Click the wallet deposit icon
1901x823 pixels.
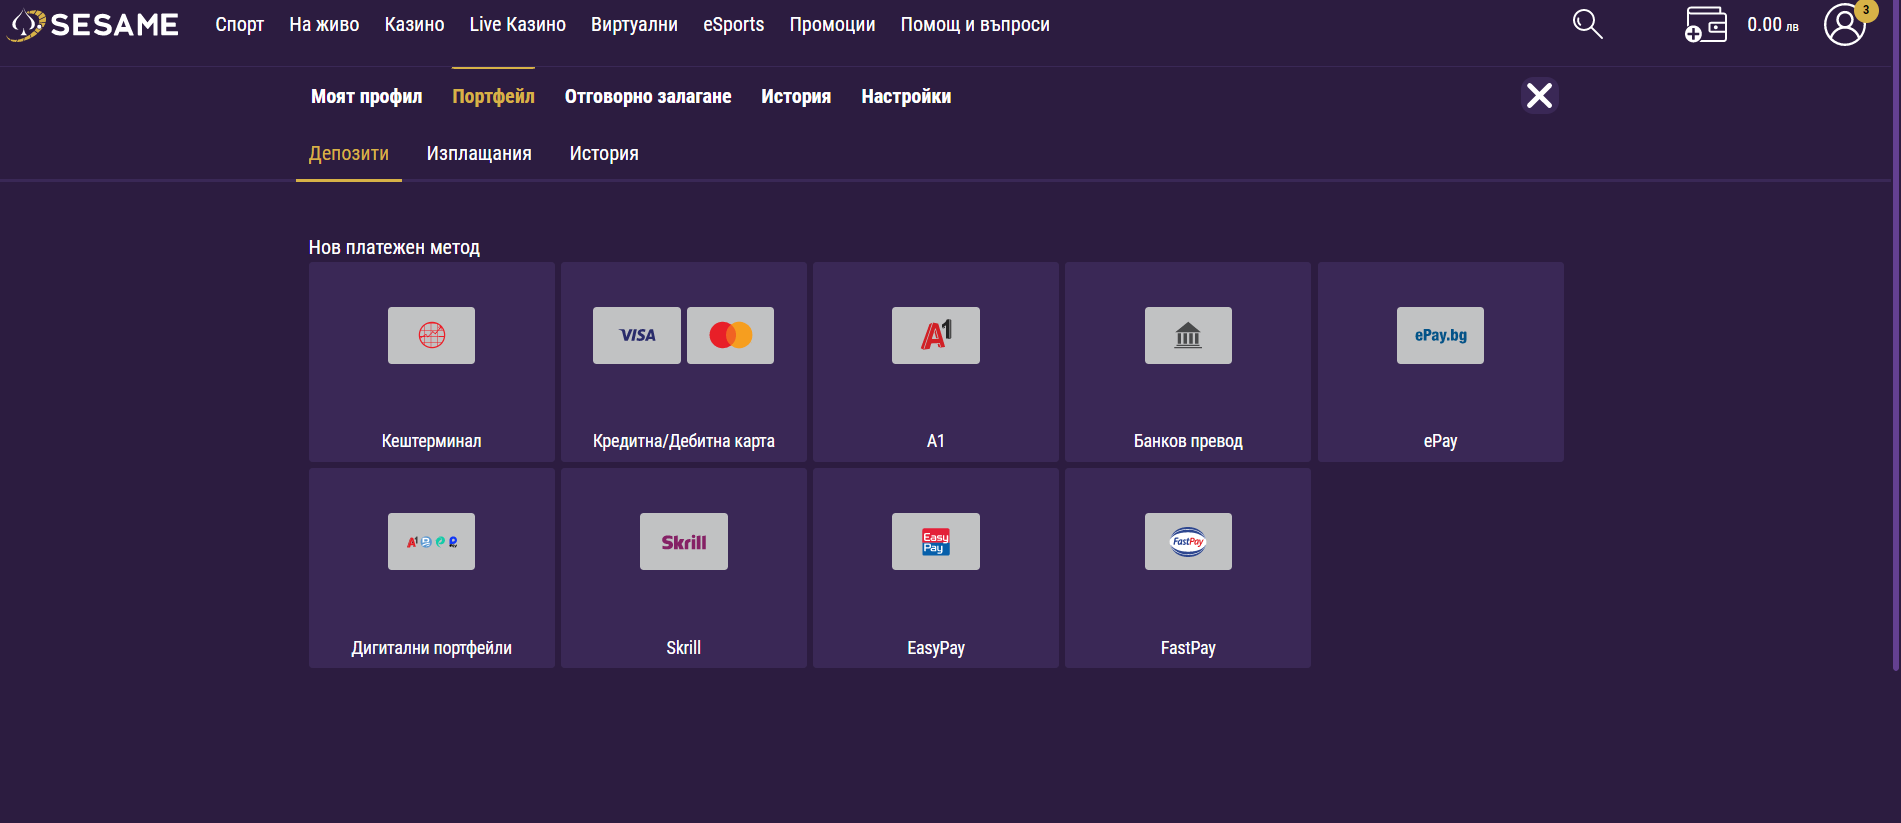(1706, 25)
